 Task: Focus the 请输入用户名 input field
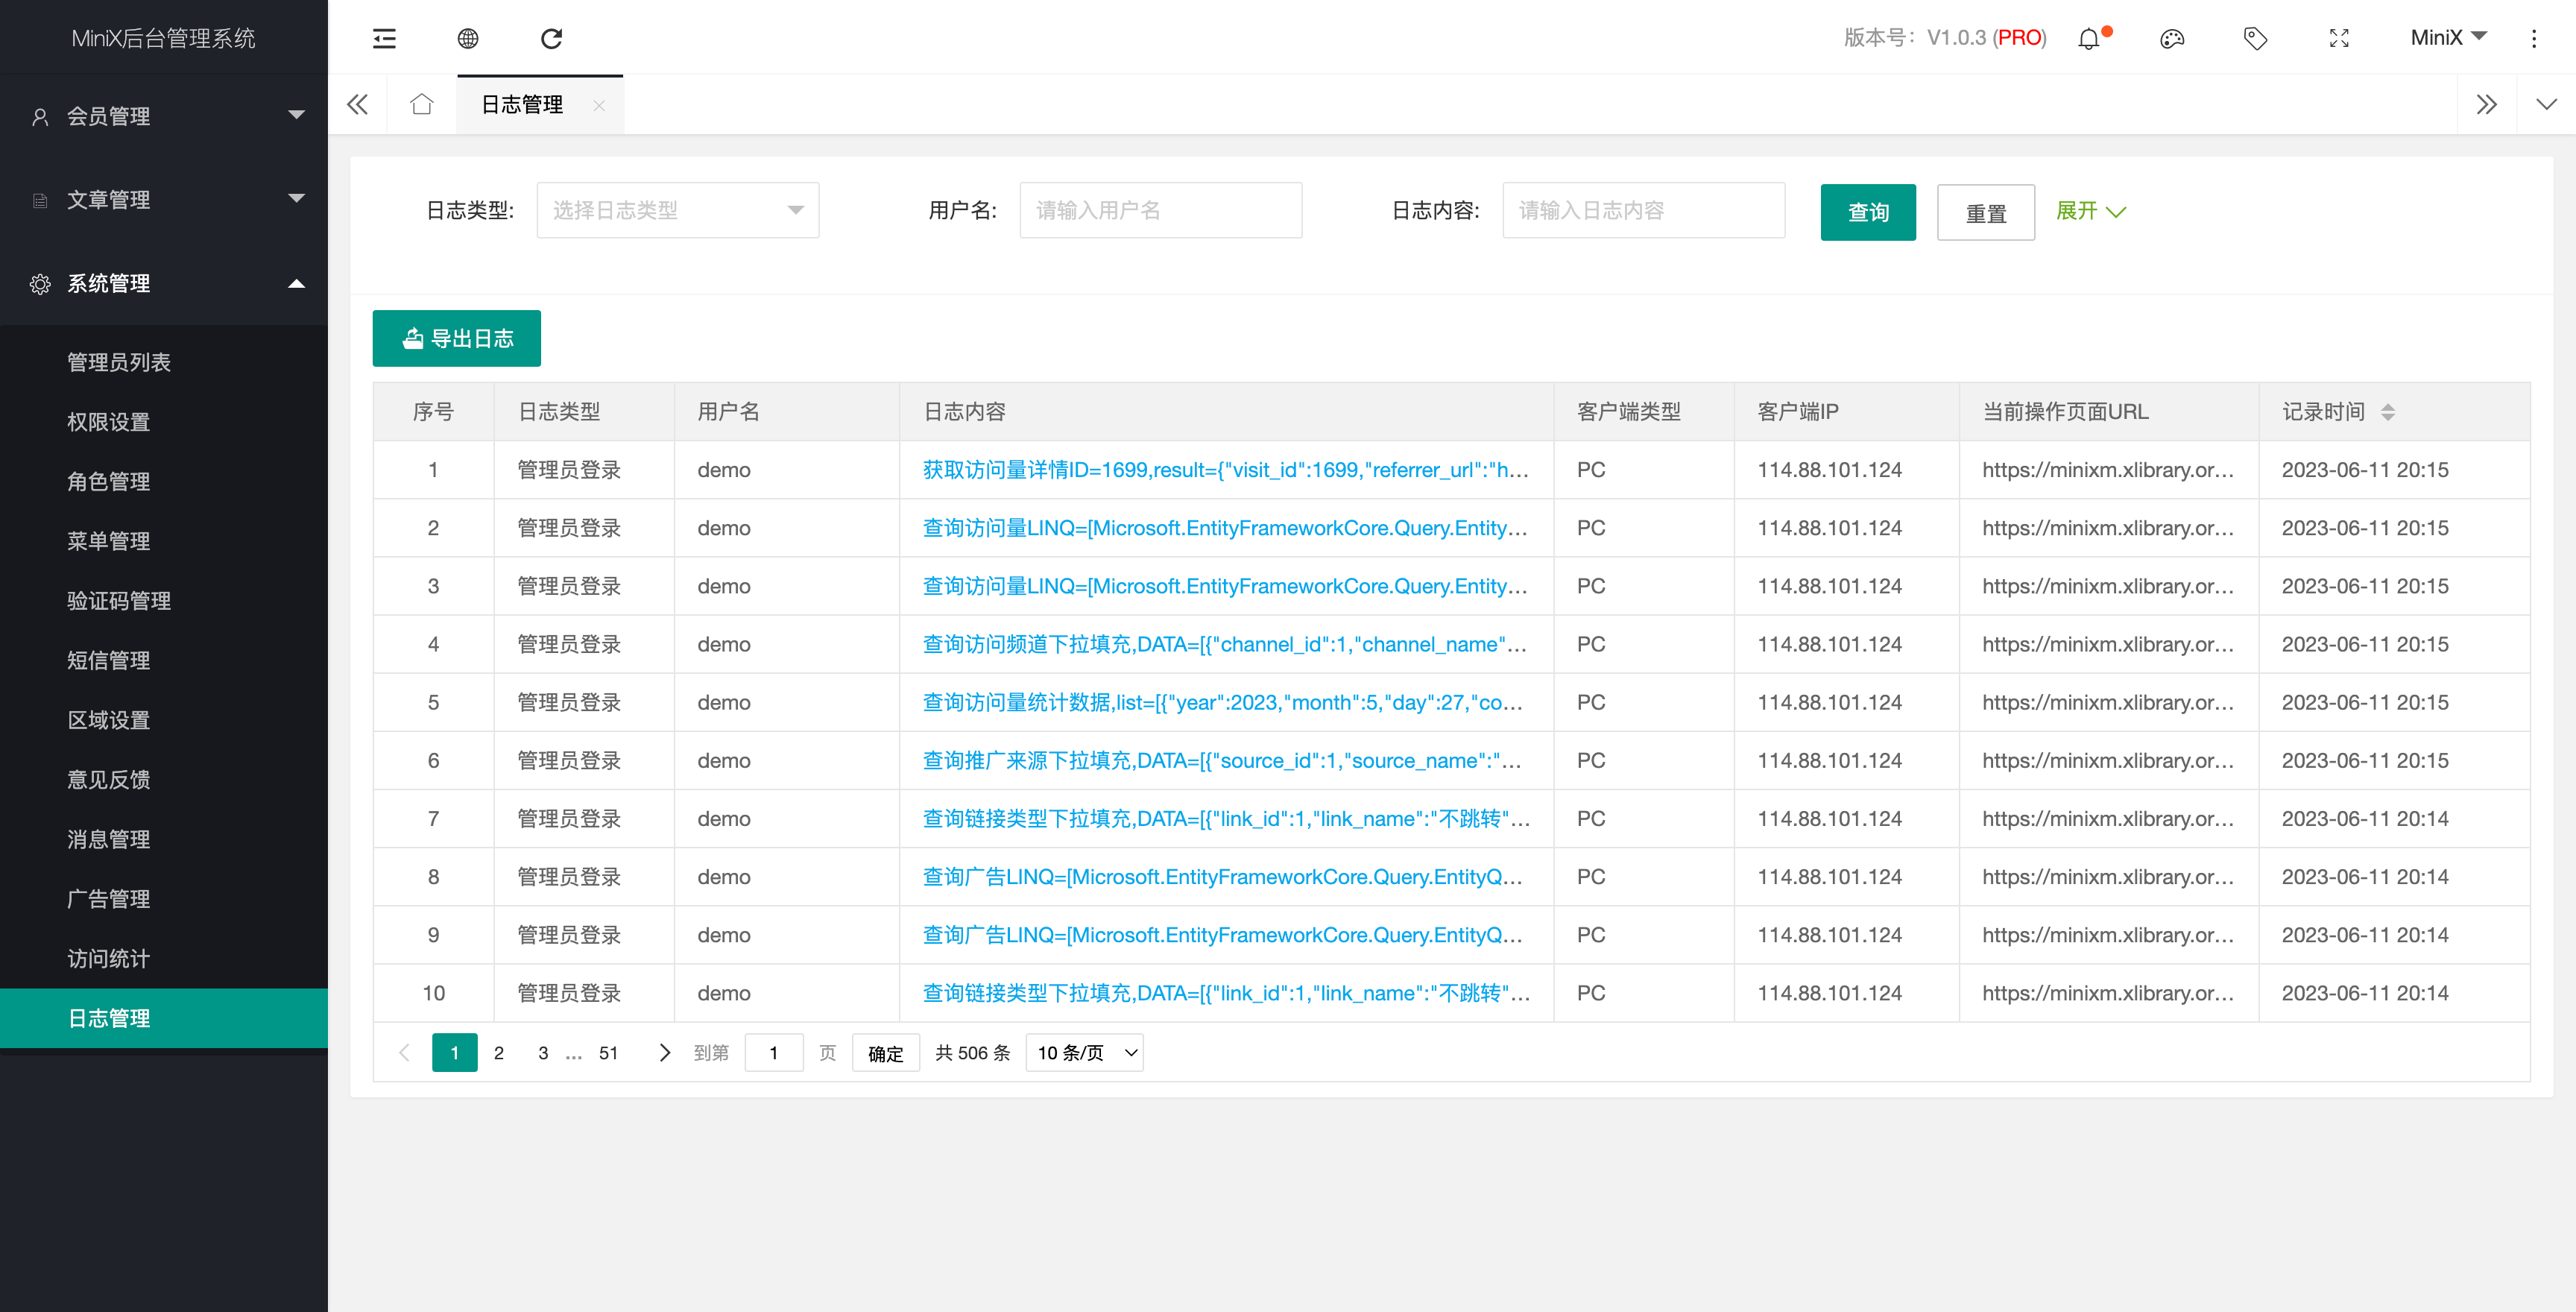tap(1160, 210)
